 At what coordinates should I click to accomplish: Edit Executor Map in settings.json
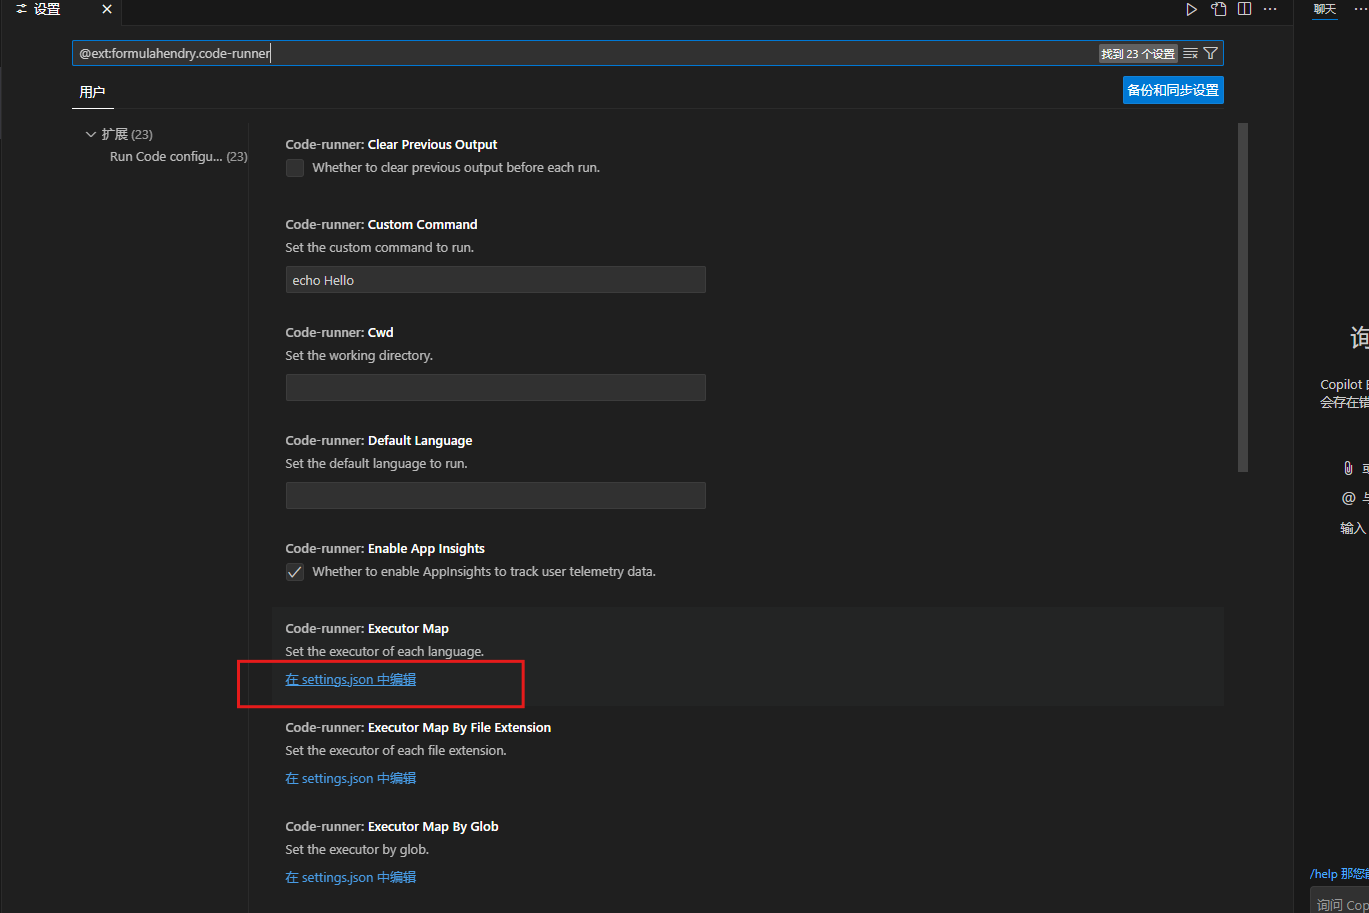[351, 679]
